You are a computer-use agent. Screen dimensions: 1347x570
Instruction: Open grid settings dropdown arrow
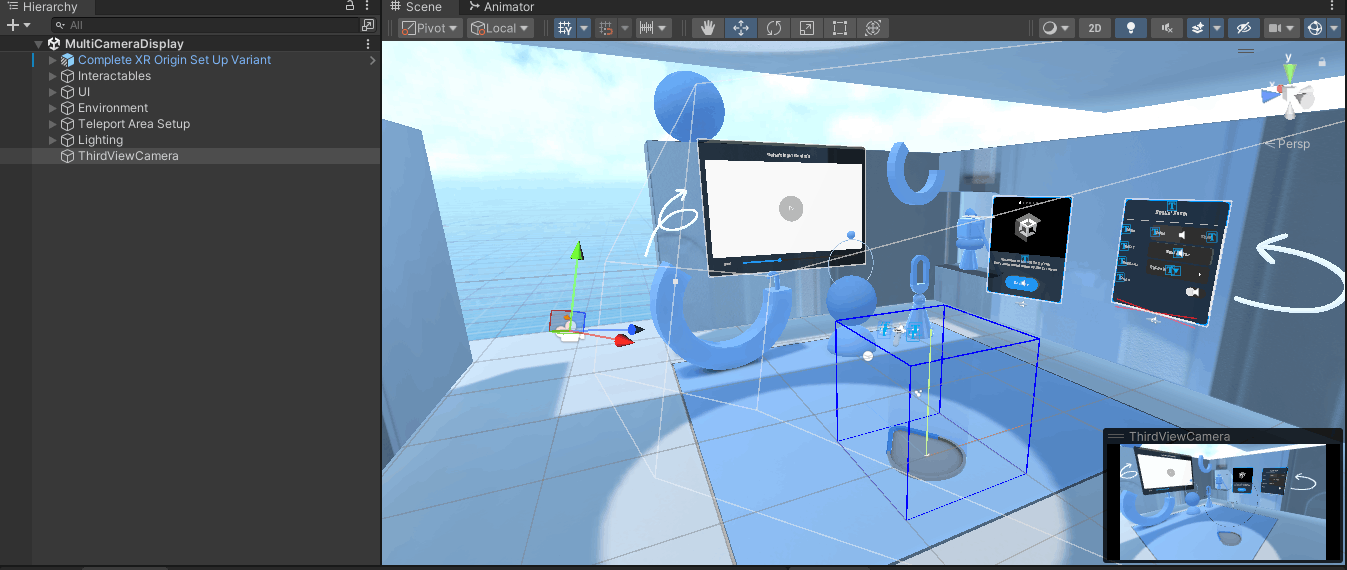point(583,28)
